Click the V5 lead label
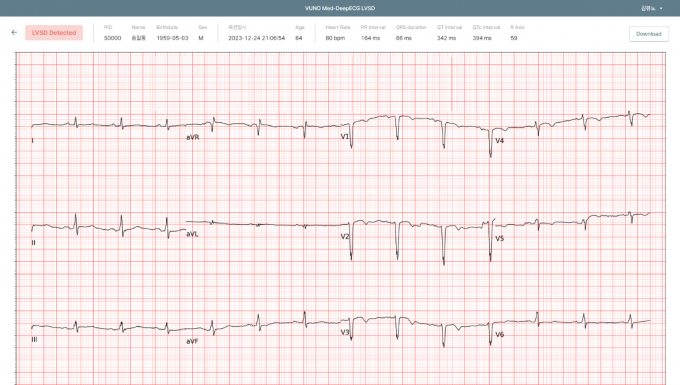 500,238
